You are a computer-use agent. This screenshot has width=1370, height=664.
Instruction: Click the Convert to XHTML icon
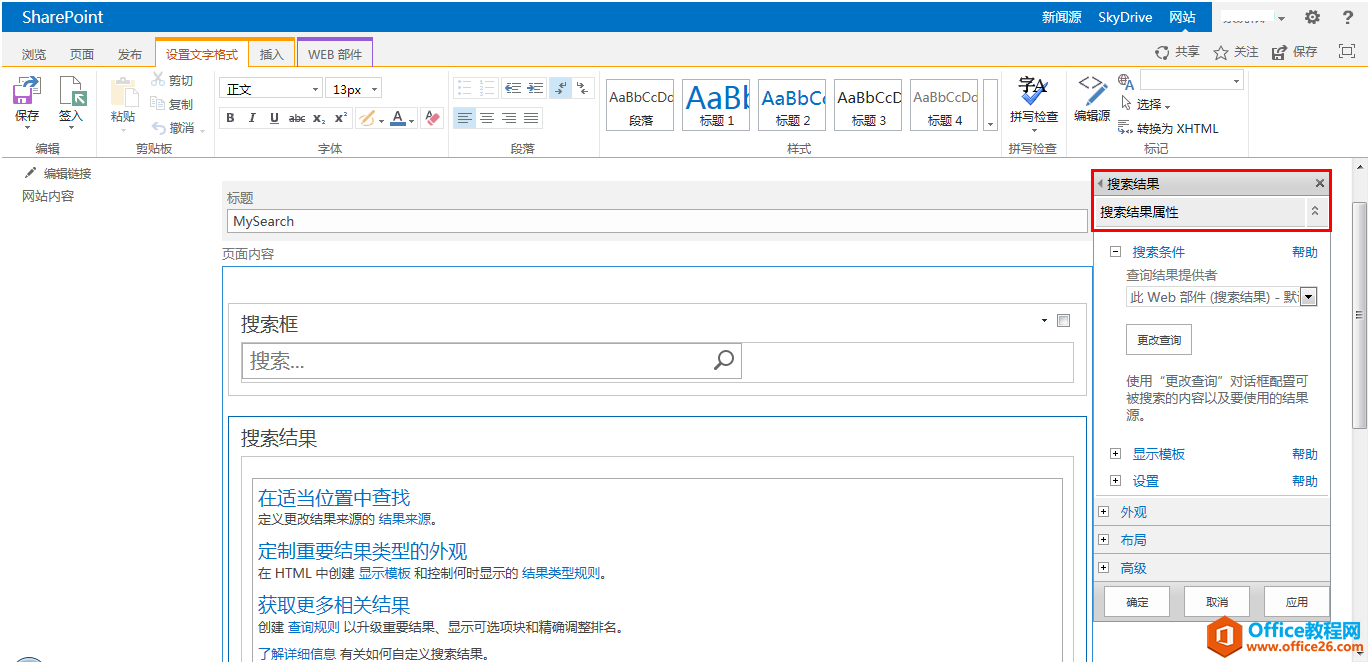tap(1126, 128)
